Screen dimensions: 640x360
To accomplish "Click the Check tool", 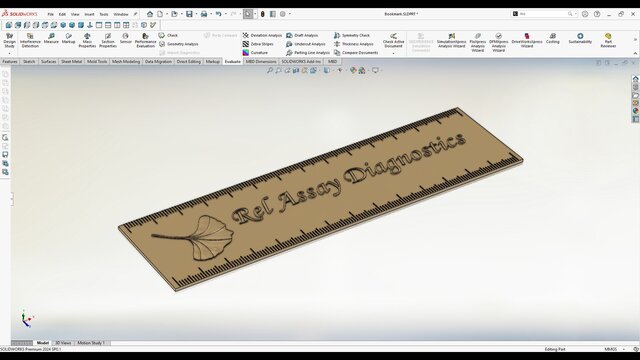I will point(168,36).
